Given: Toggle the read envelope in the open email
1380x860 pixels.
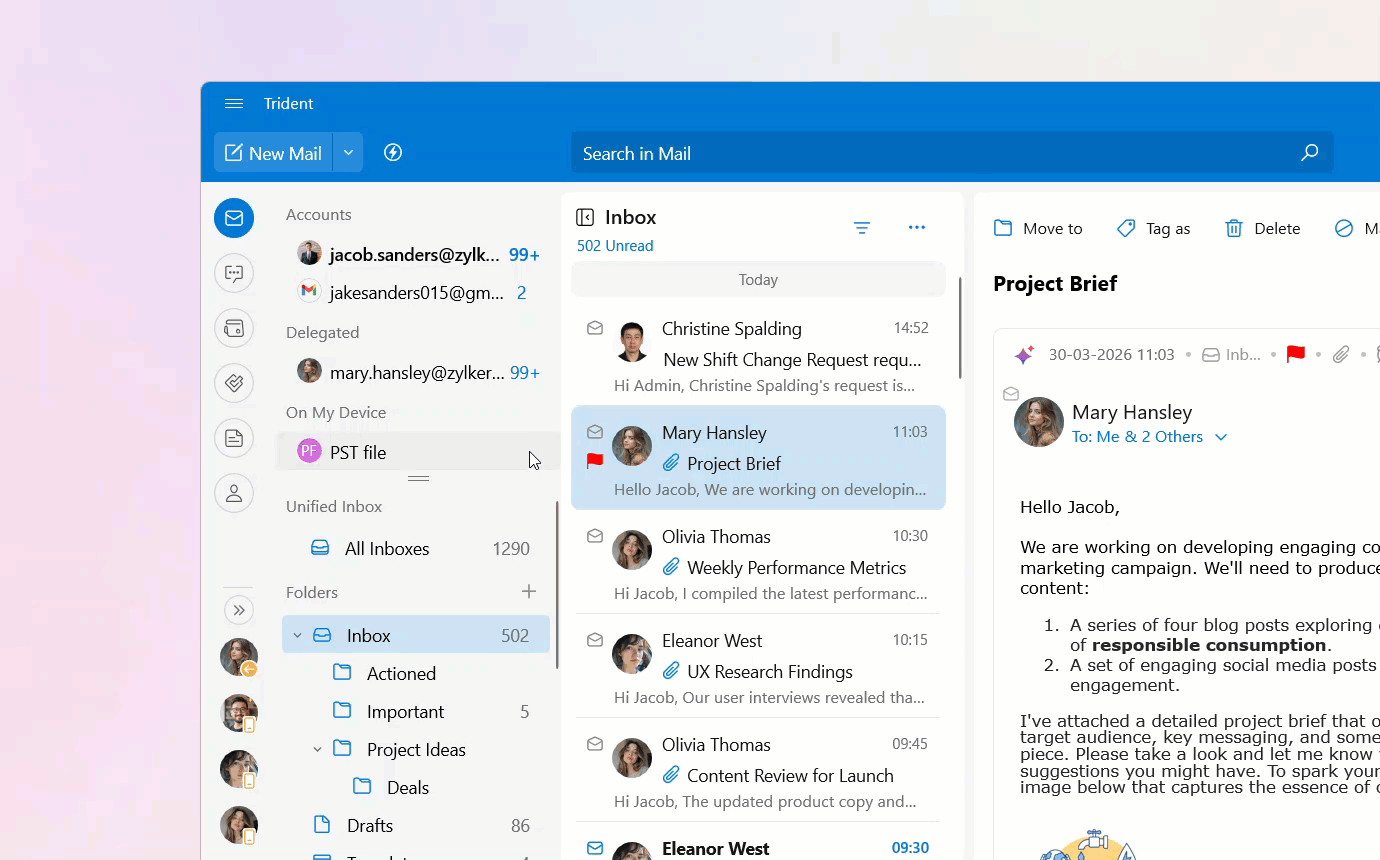Looking at the screenshot, I should tap(1011, 394).
